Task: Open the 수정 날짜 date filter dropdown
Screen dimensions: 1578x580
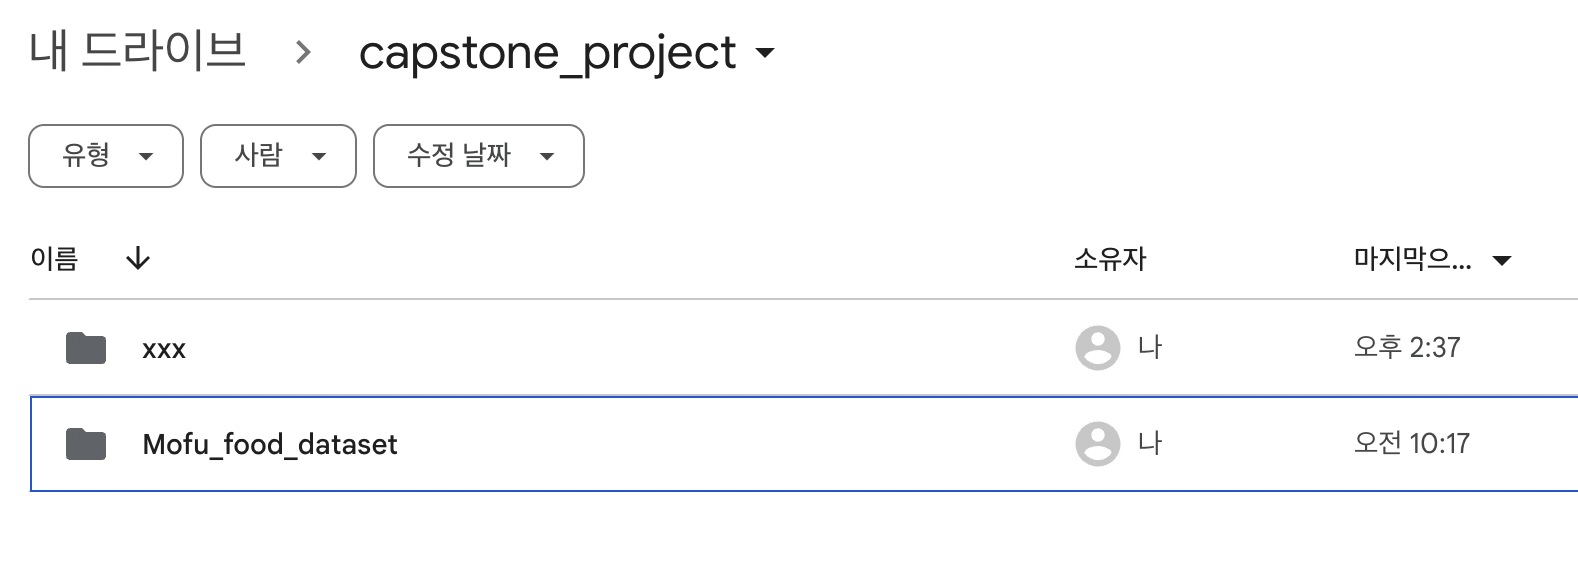Action: coord(478,156)
